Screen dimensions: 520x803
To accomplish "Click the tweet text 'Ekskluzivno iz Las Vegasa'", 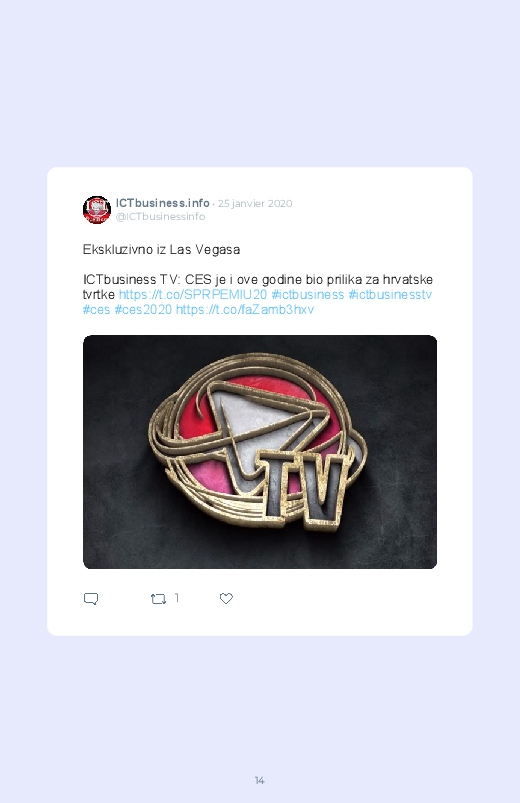I will (161, 249).
